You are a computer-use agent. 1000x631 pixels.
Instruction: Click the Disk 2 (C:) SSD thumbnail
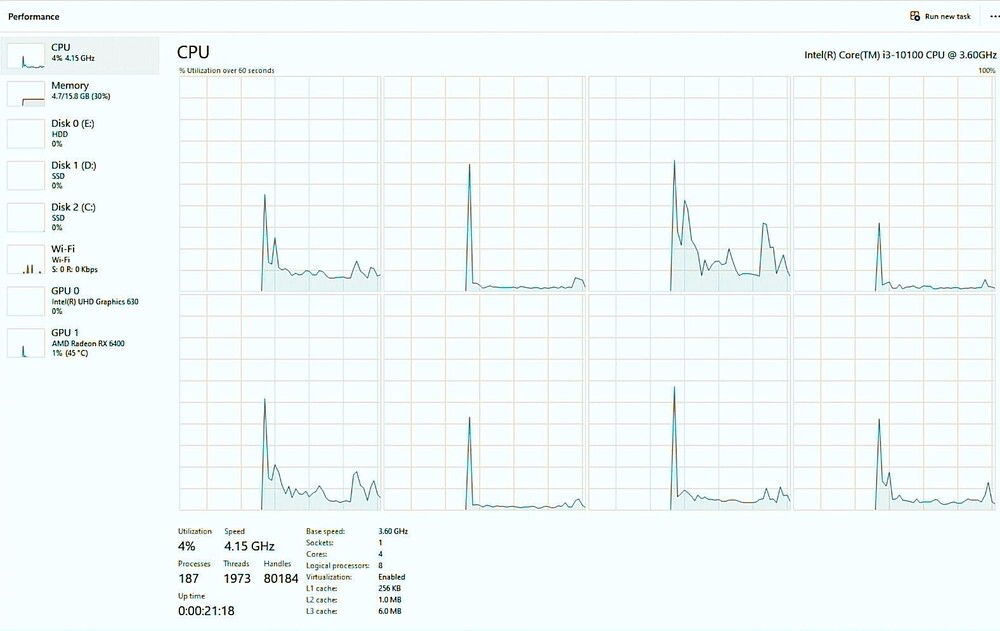pos(26,217)
